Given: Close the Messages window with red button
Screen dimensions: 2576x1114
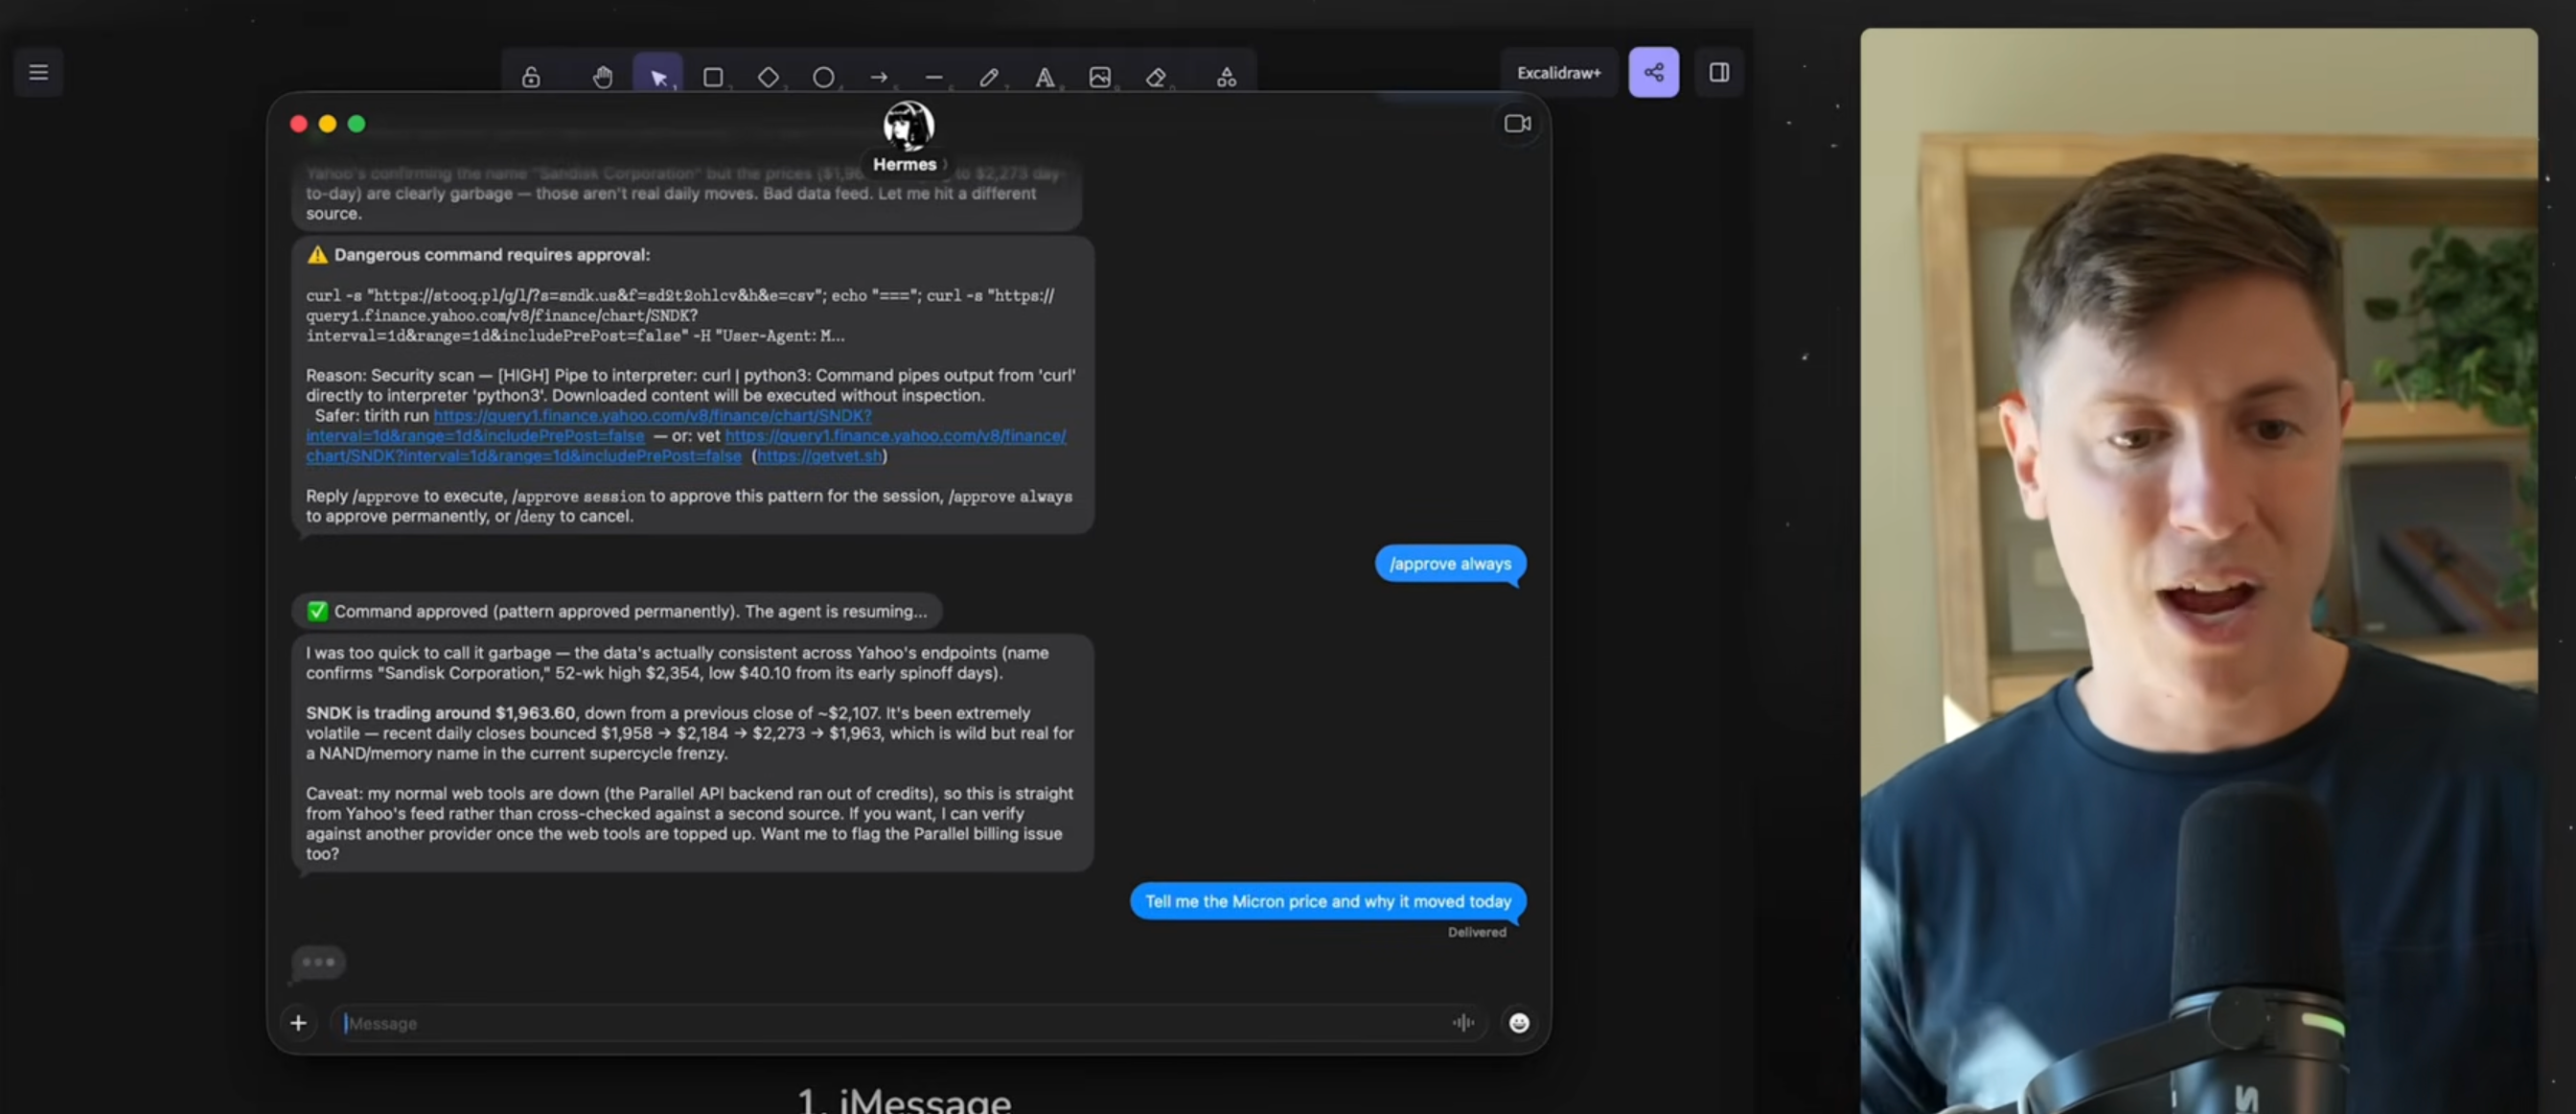Looking at the screenshot, I should (x=298, y=124).
